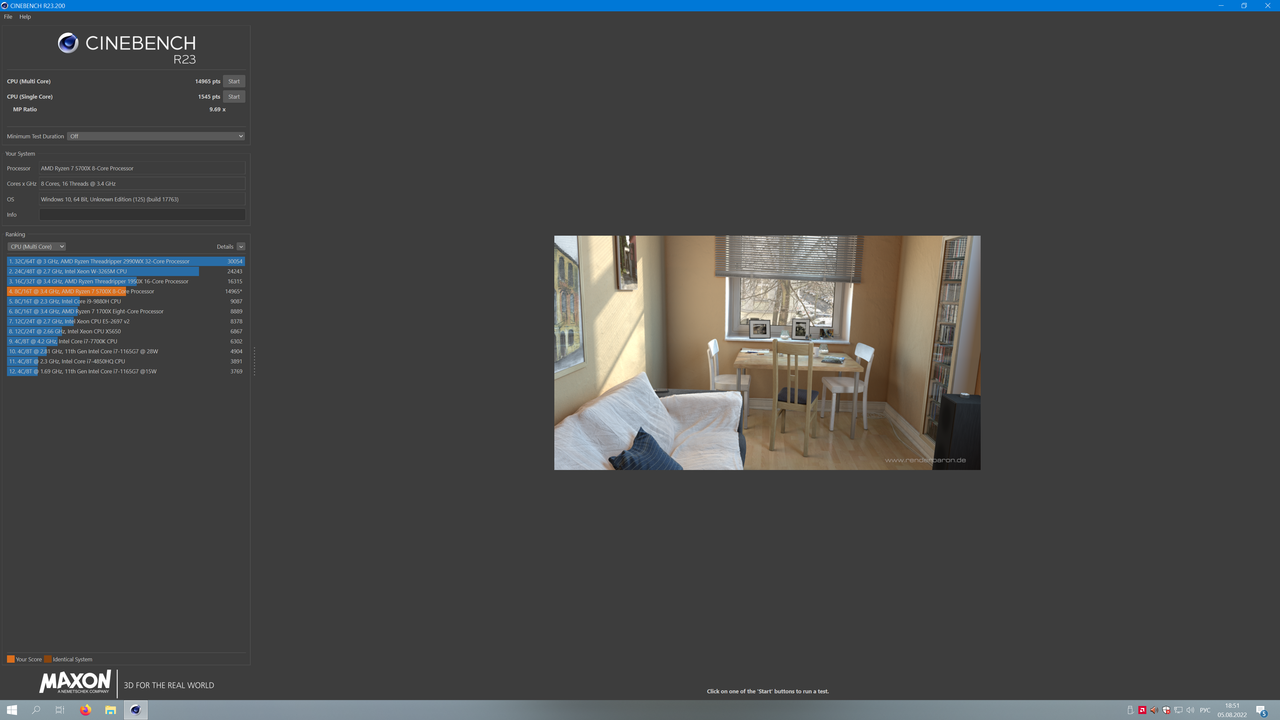Click the Cores x GHz value field
This screenshot has width=1280, height=720.
(x=142, y=184)
